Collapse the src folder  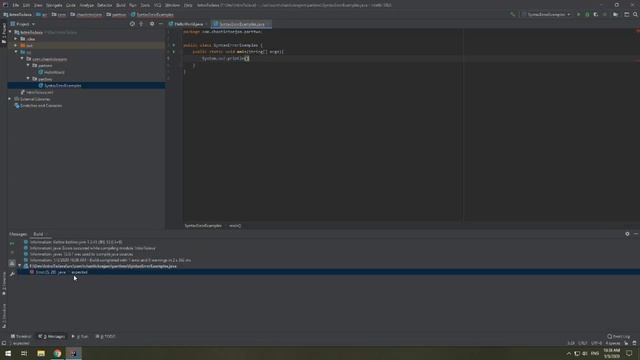point(16,52)
